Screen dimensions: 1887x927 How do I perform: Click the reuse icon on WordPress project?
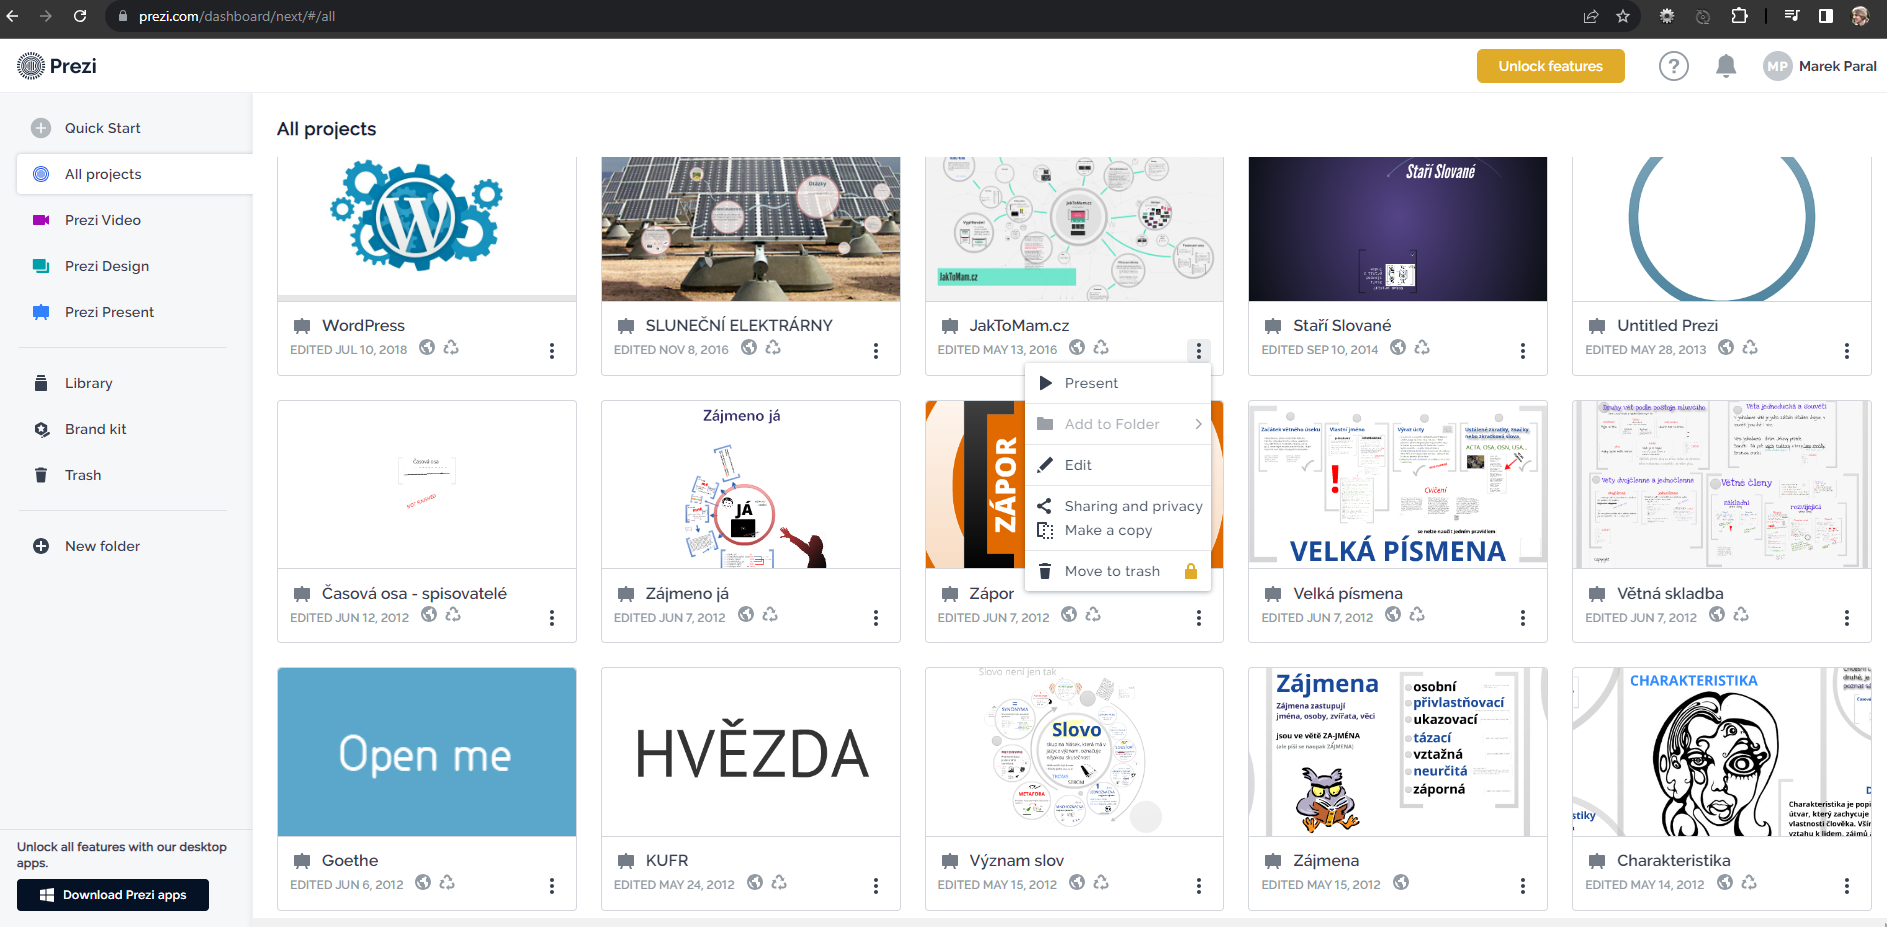tap(451, 347)
